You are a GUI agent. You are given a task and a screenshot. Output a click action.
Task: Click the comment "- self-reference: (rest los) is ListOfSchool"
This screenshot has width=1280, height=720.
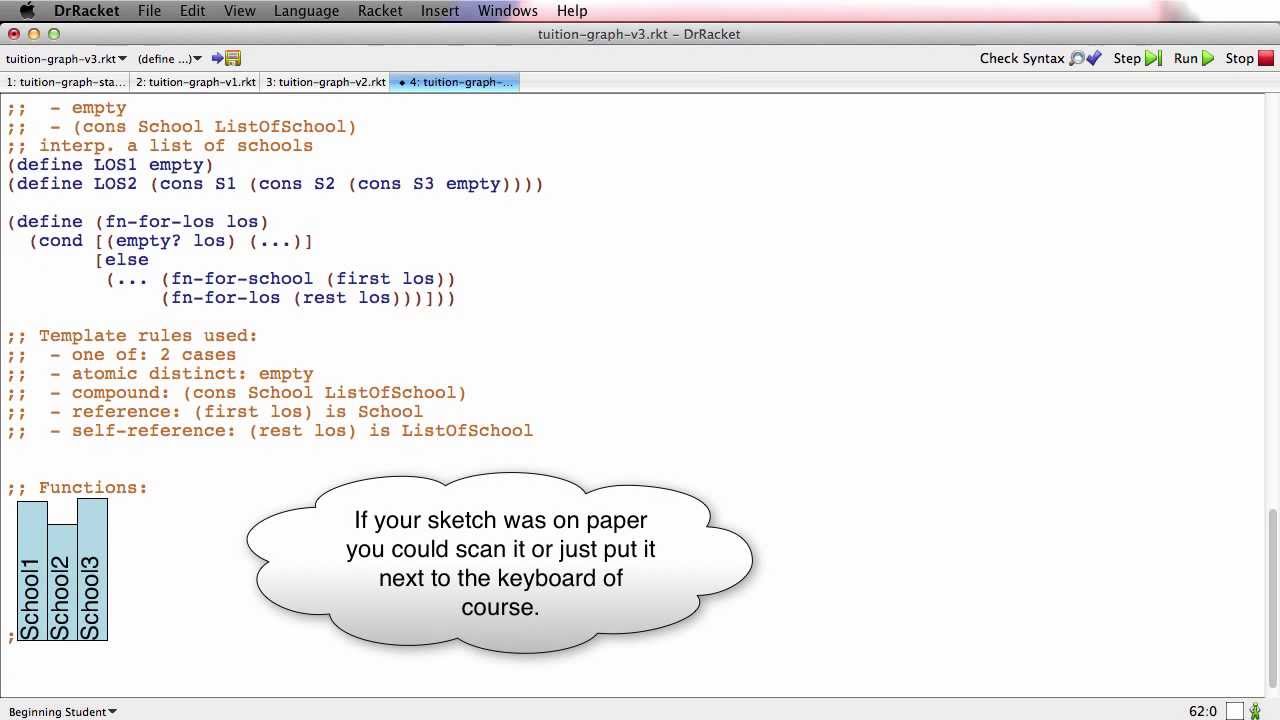(x=291, y=431)
